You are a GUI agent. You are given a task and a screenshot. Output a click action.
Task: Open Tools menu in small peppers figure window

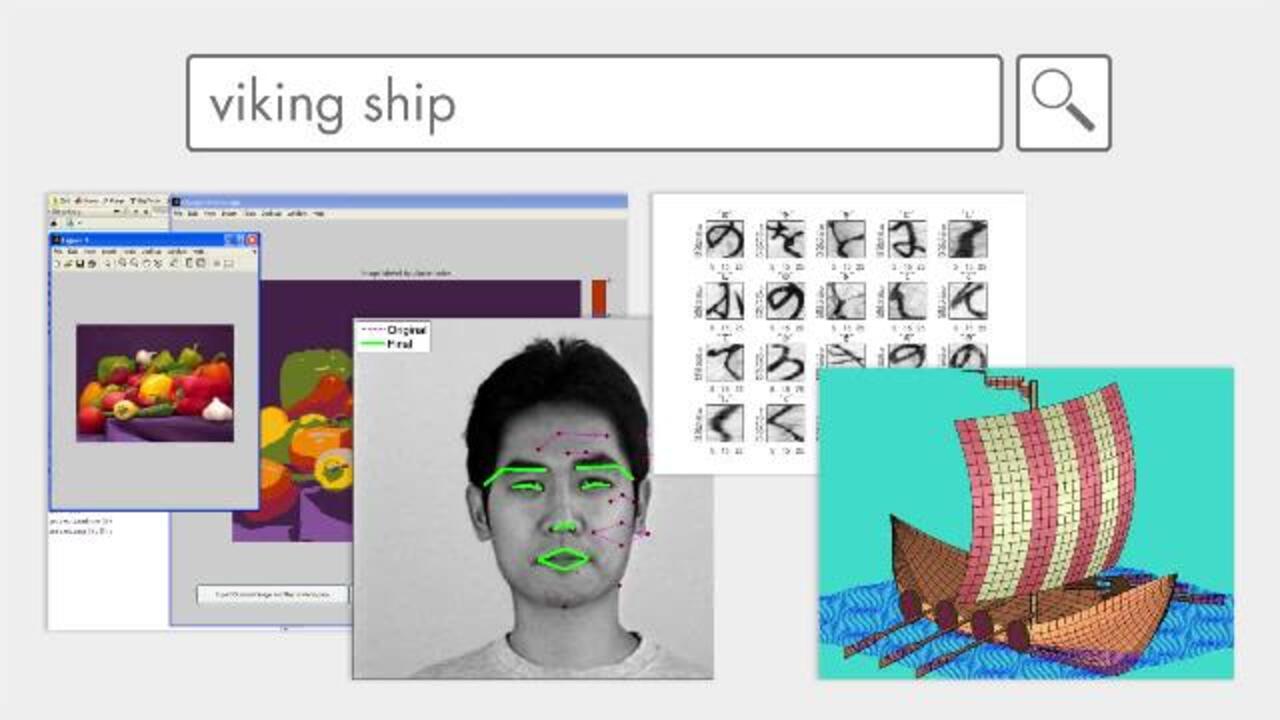point(131,251)
